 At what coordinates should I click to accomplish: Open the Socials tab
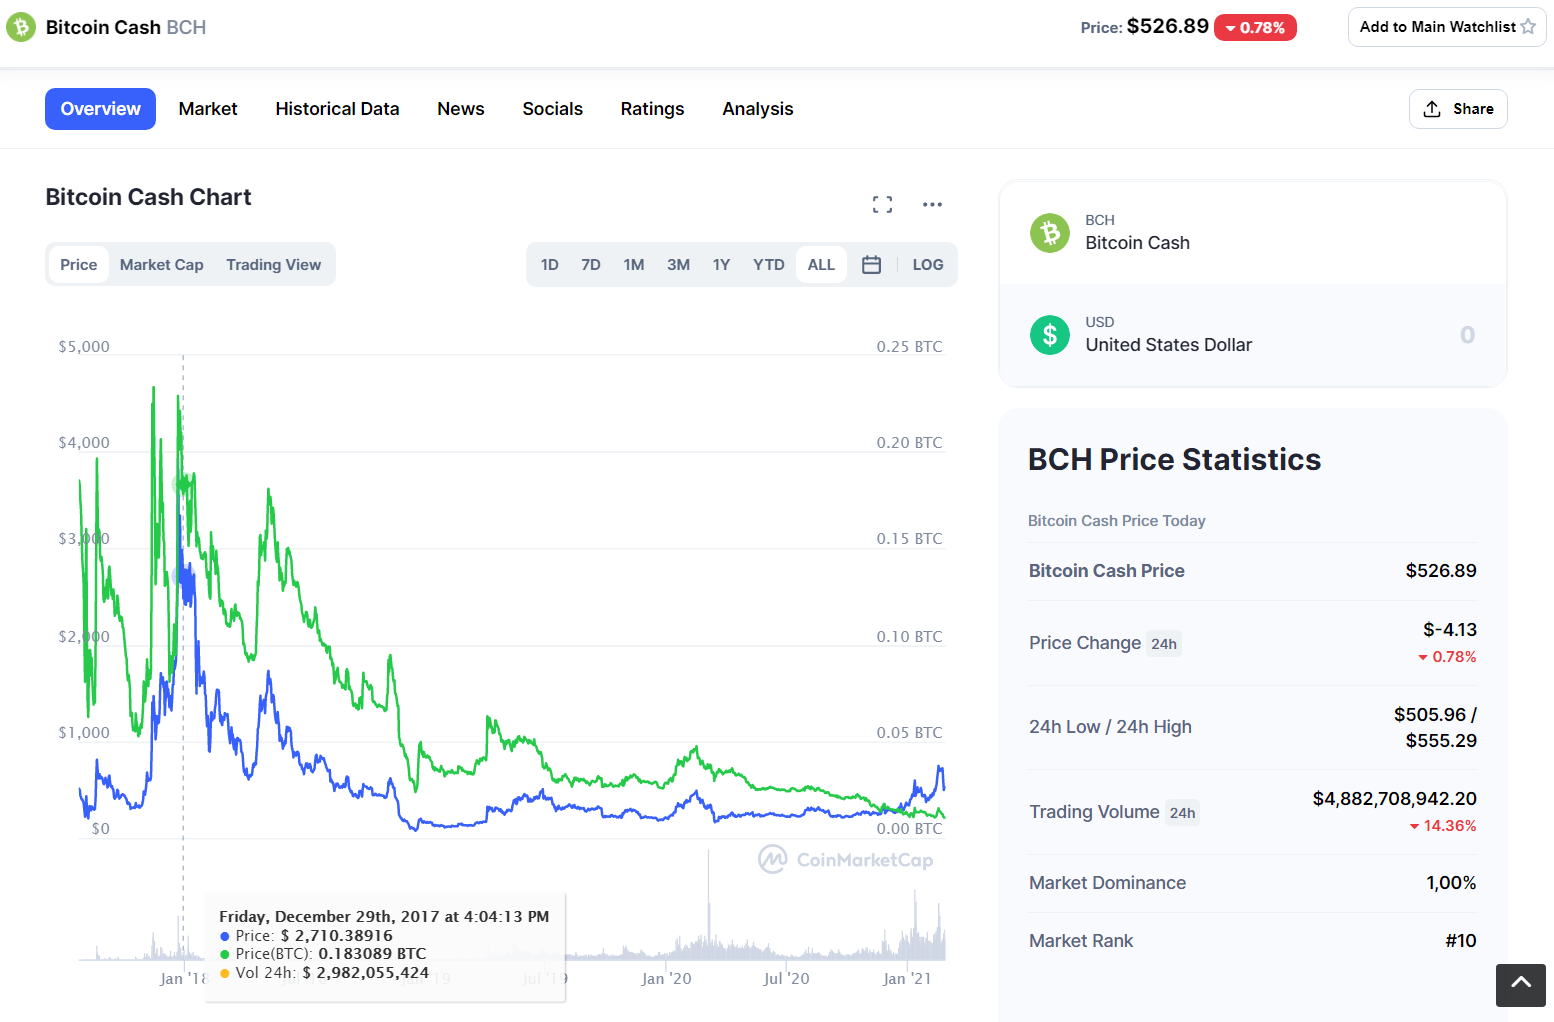[553, 109]
